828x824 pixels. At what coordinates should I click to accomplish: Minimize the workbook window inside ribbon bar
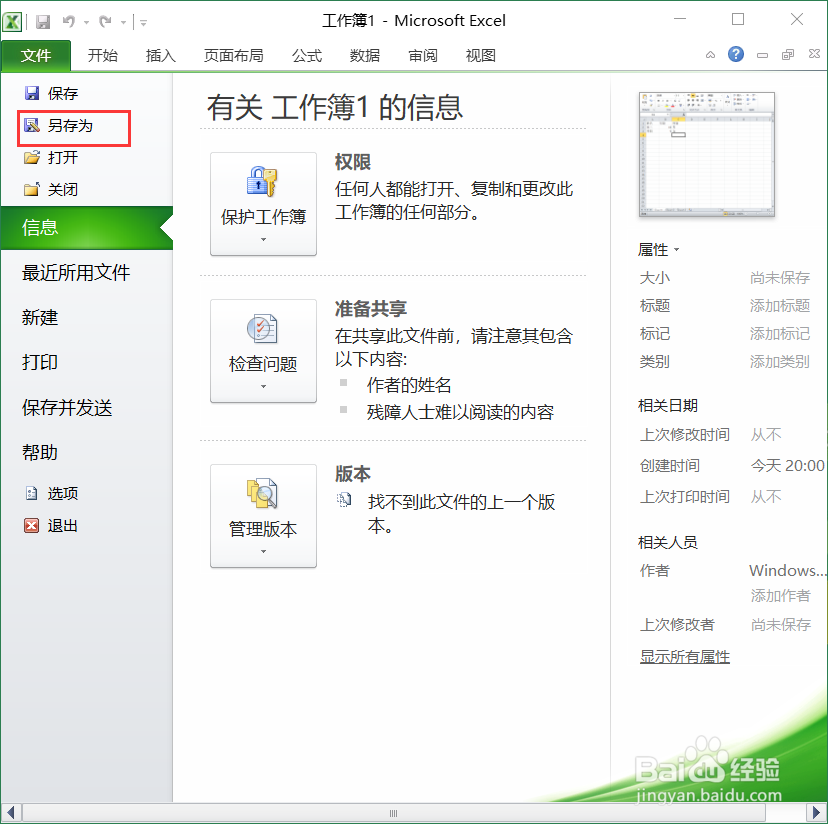point(762,55)
